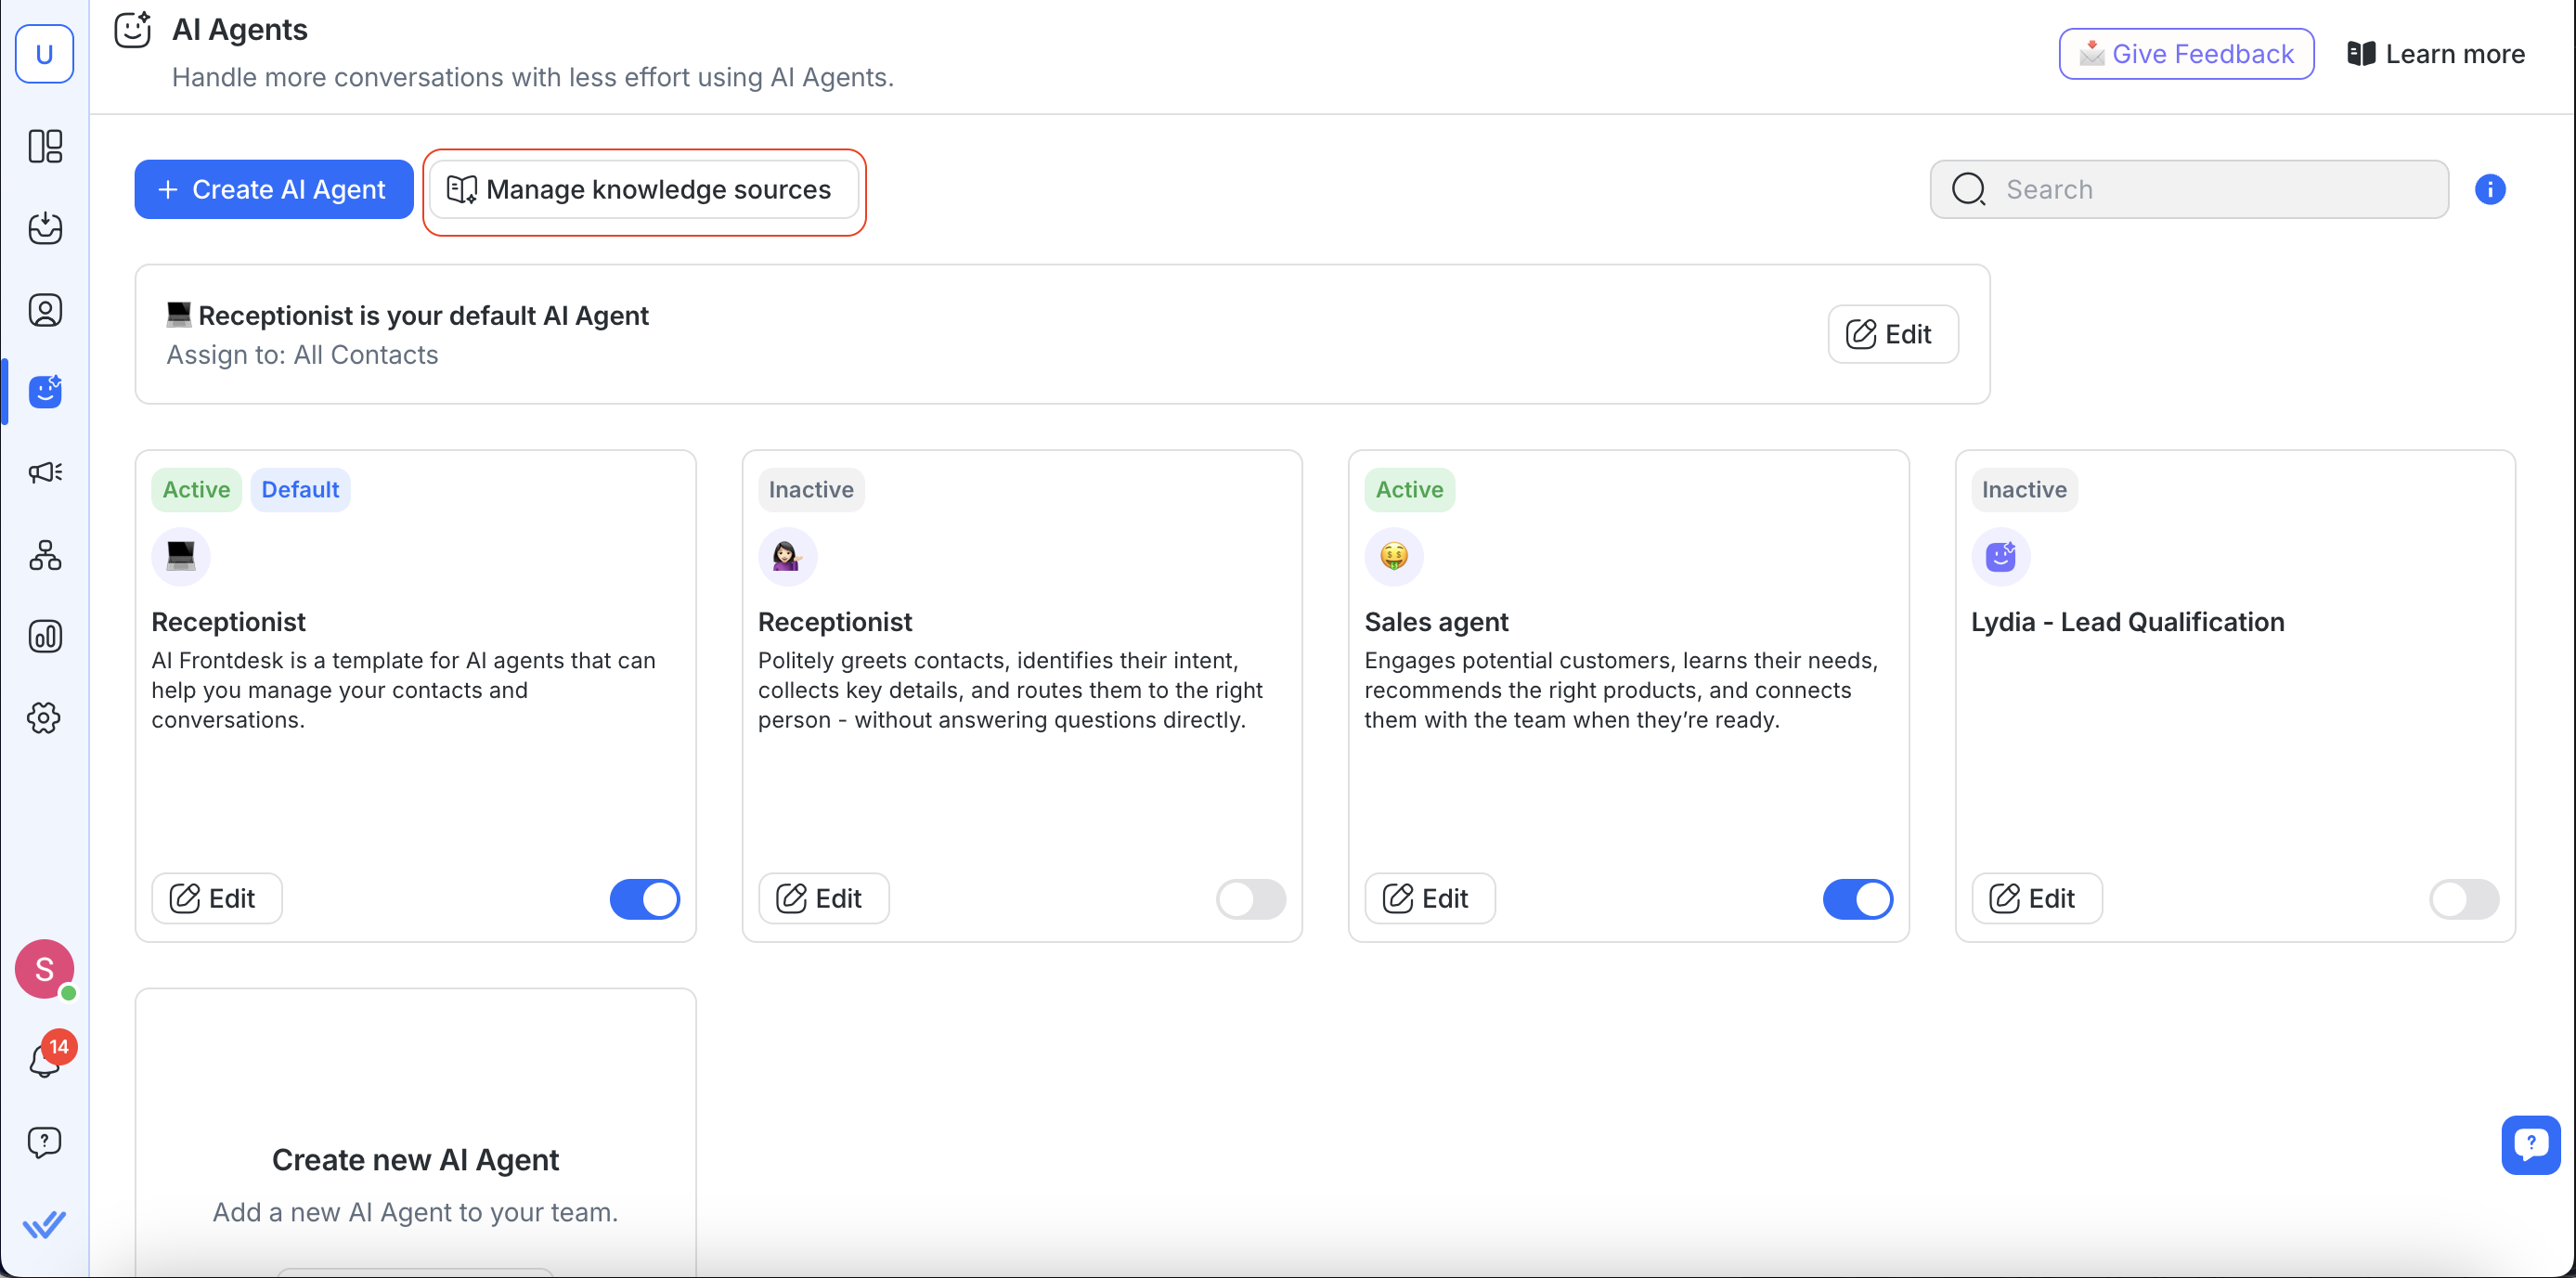Open the Reports bar-chart icon
2576x1278 pixels.
(45, 636)
